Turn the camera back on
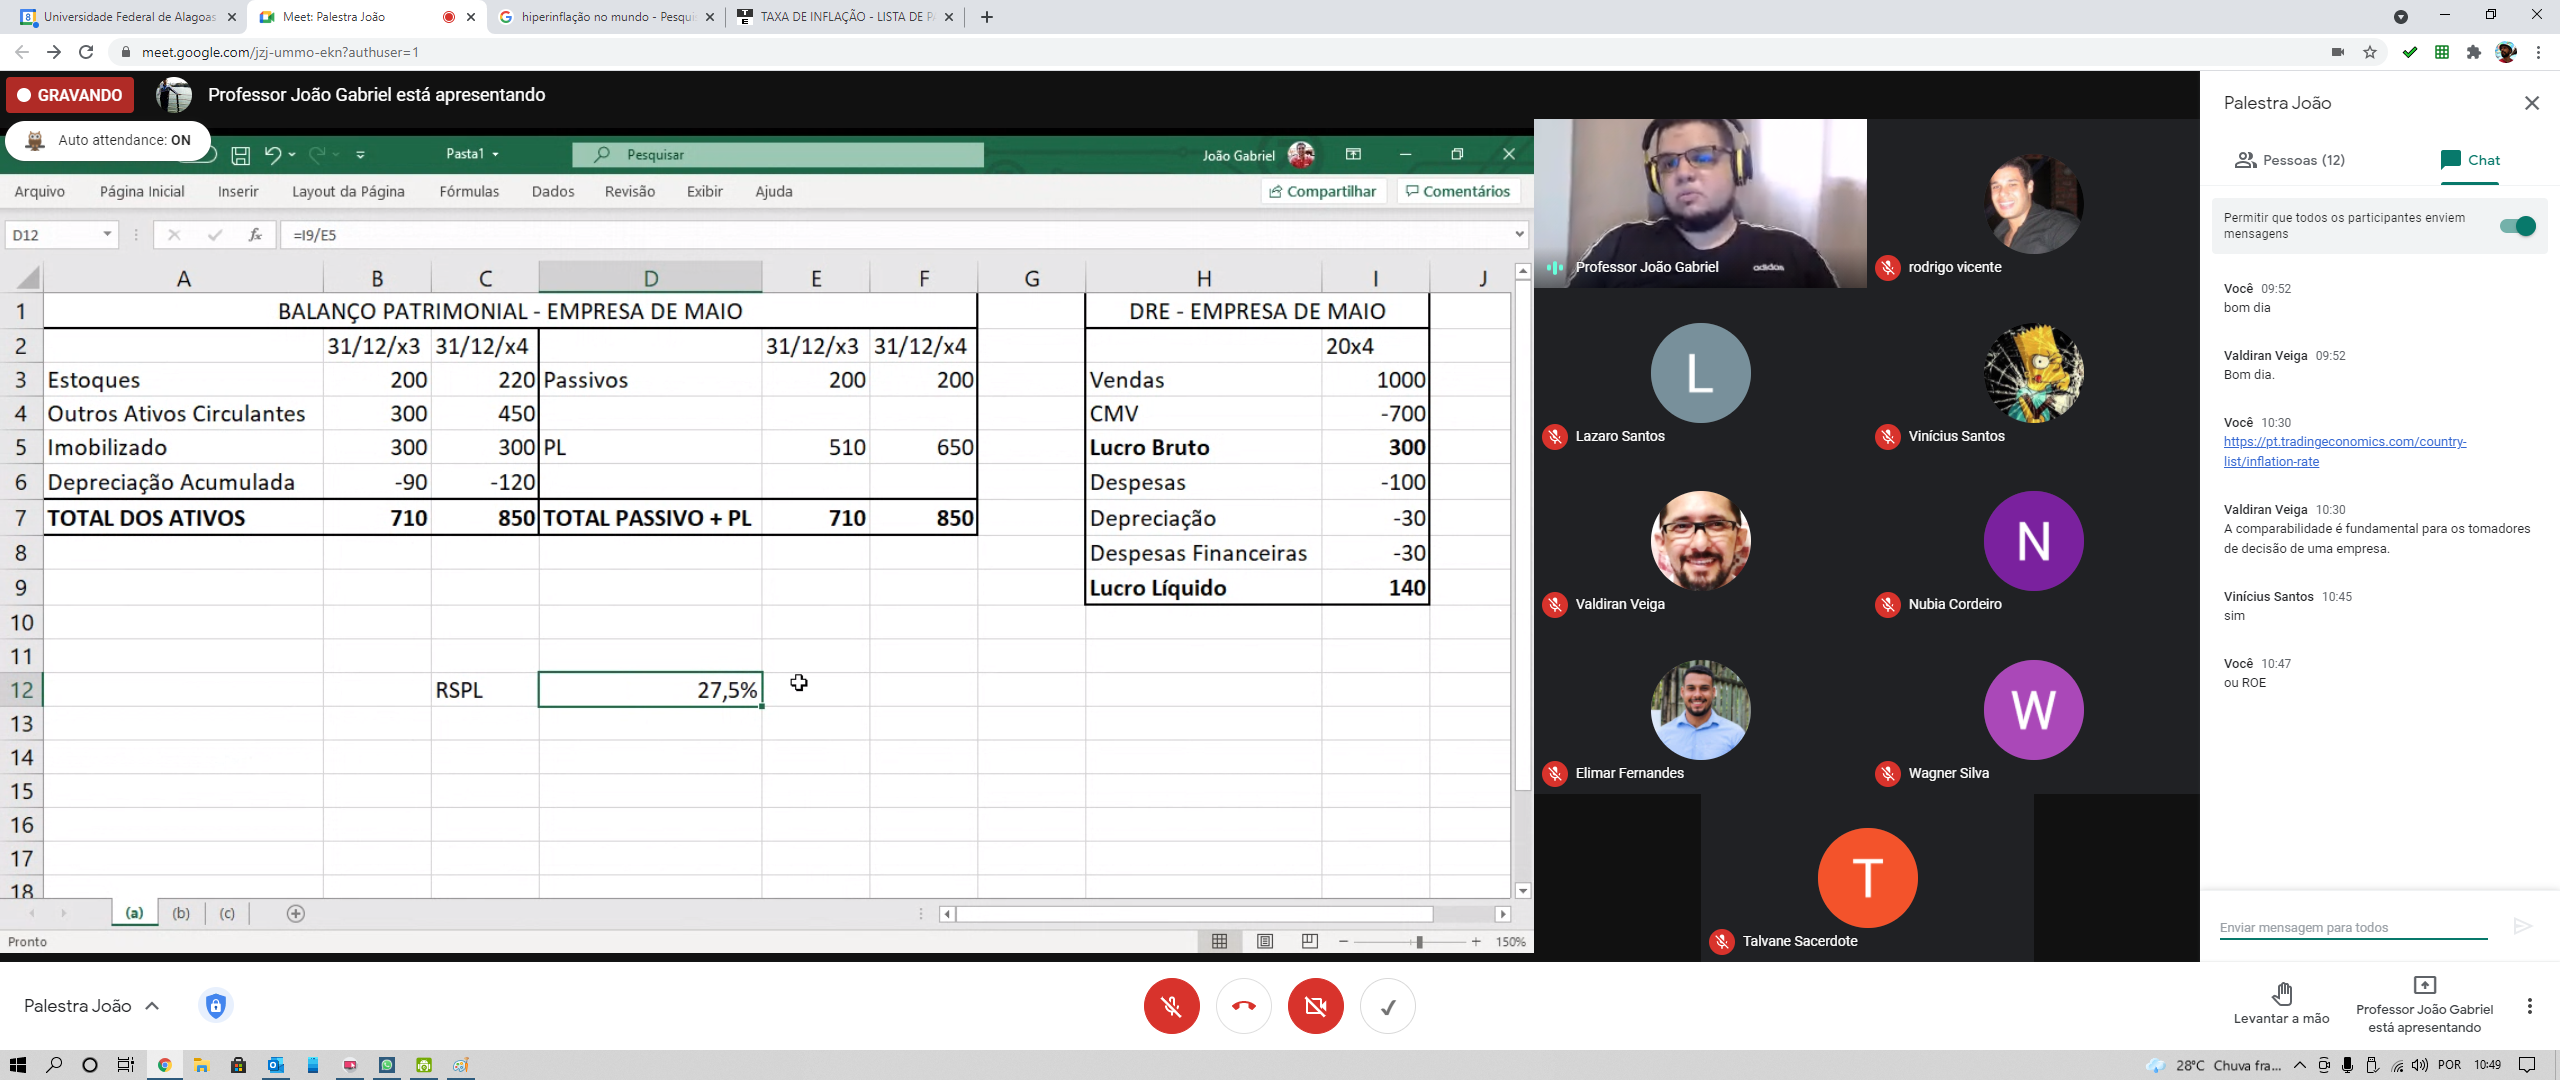Viewport: 2560px width, 1080px height. pos(1315,1006)
